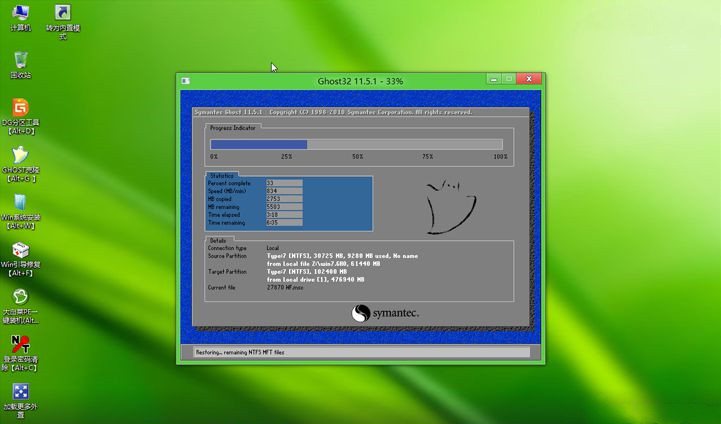Select Win引导修复 [Alt+F] desktop icon
721x424 pixels.
coord(20,259)
